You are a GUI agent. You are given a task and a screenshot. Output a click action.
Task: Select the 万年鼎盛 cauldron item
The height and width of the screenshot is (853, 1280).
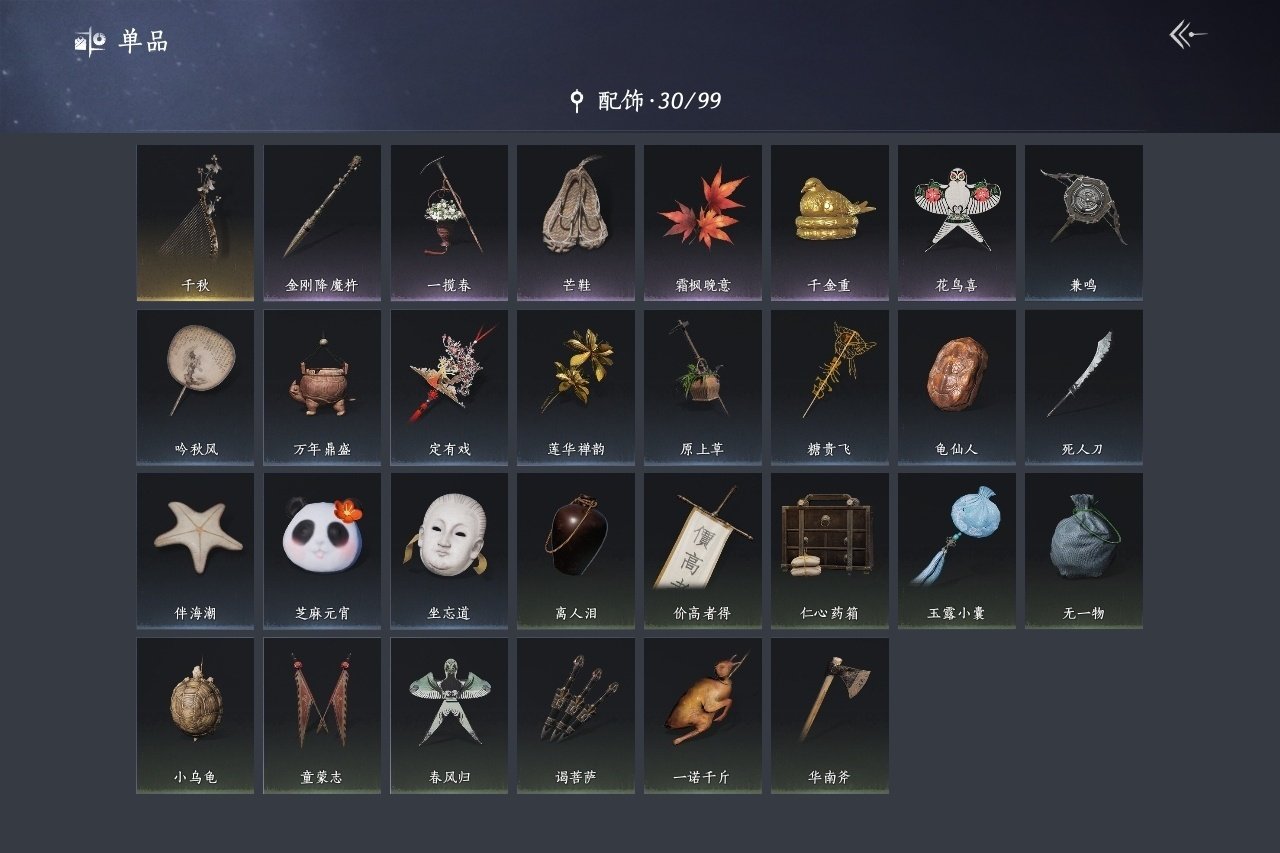(x=322, y=387)
